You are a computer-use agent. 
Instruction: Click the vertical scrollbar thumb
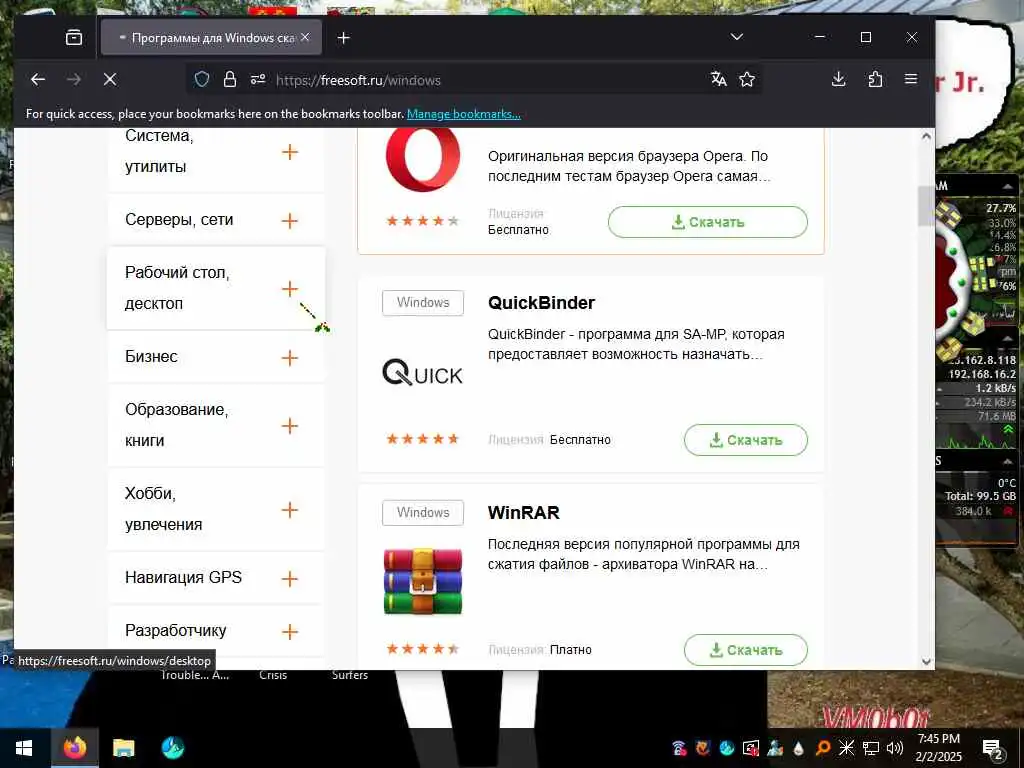coord(926,206)
